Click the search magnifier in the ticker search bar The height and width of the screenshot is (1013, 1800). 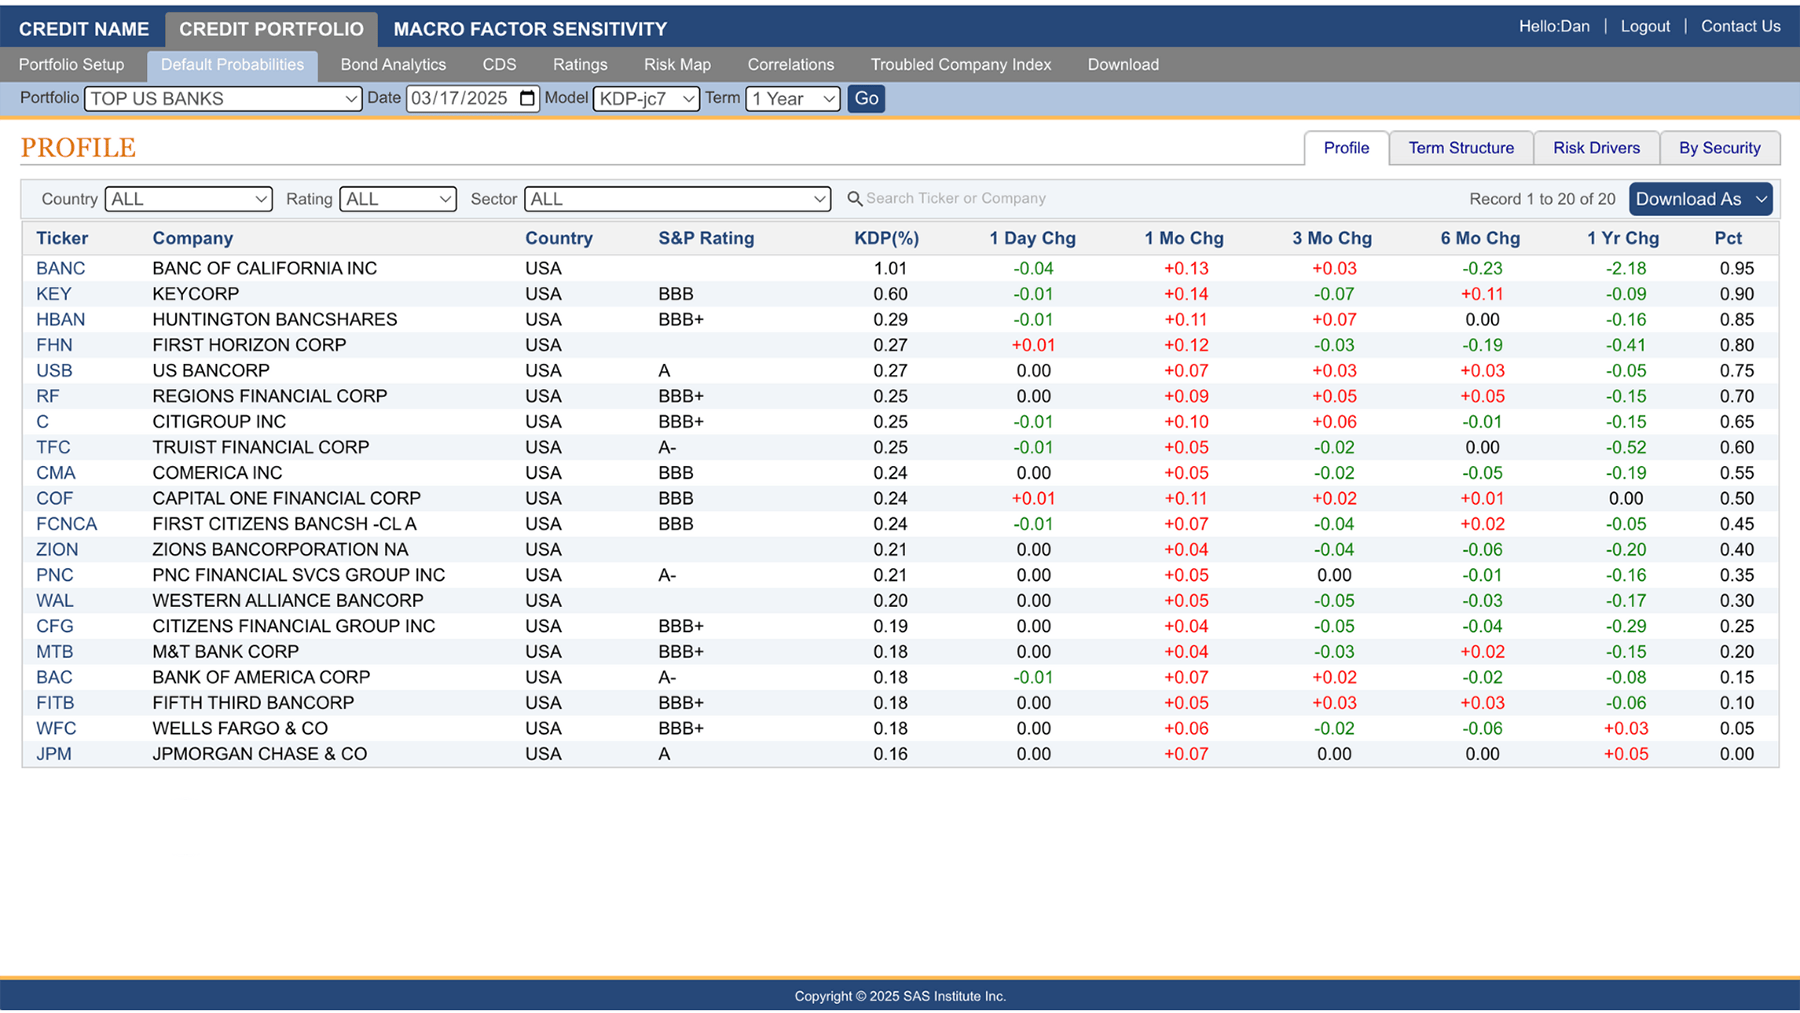[x=856, y=198]
